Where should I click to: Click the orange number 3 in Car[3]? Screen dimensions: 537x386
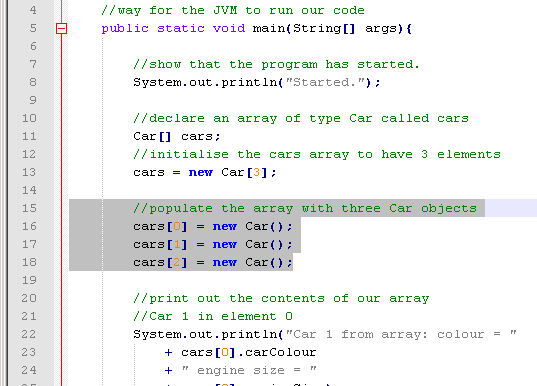256,172
